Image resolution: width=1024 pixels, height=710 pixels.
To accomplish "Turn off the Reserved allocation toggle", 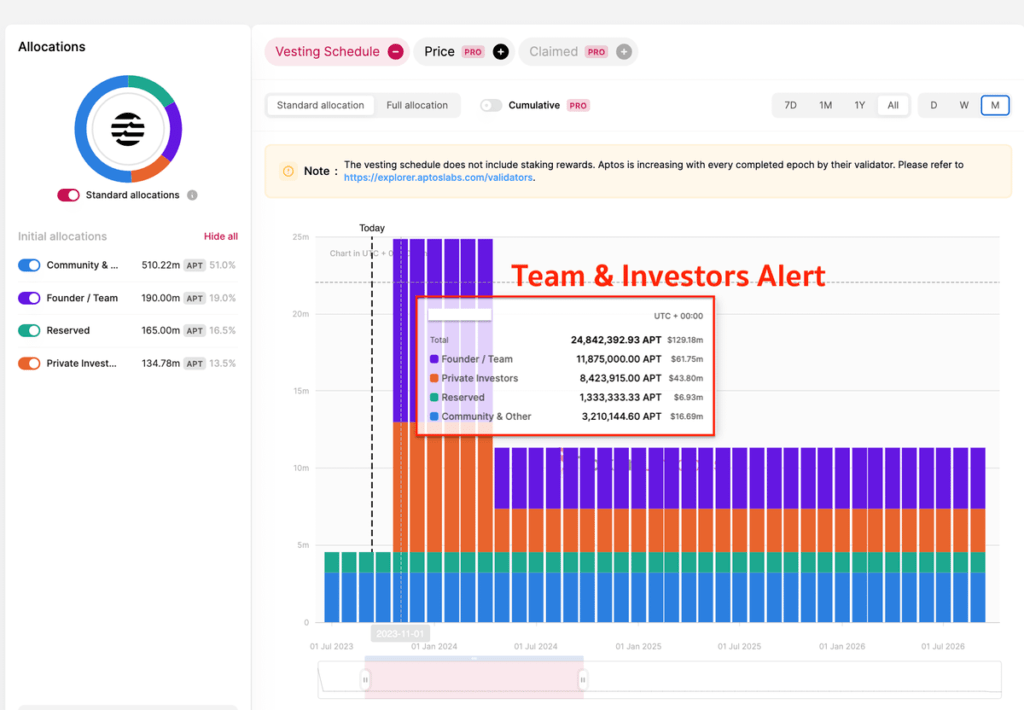I will 29,331.
